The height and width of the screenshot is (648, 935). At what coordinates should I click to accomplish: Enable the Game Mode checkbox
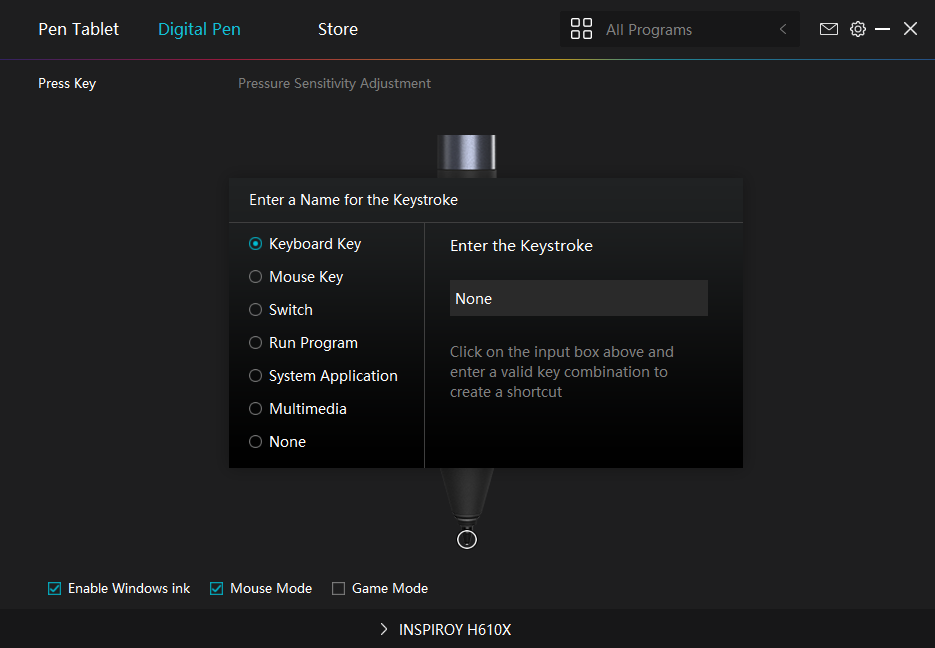339,589
